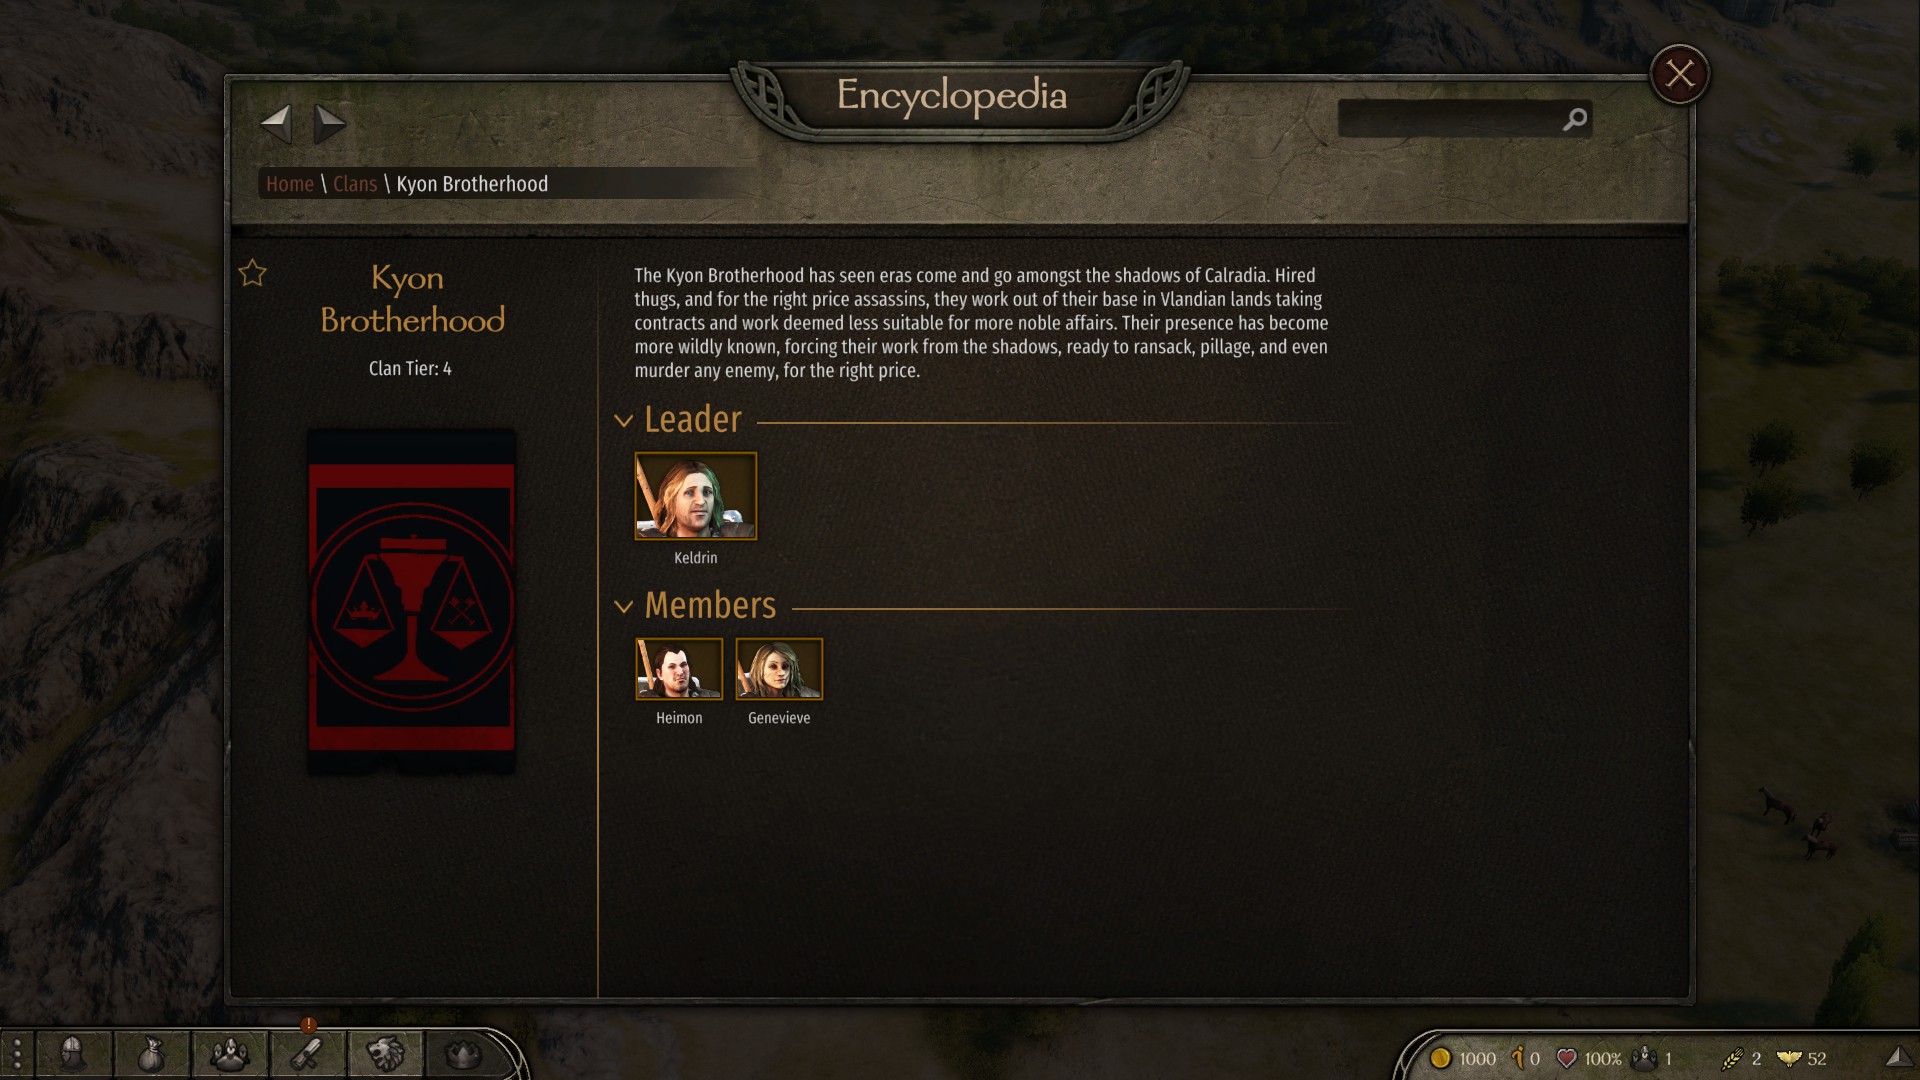The width and height of the screenshot is (1920, 1080).
Task: Open the Clan lion-head icon
Action: (385, 1054)
